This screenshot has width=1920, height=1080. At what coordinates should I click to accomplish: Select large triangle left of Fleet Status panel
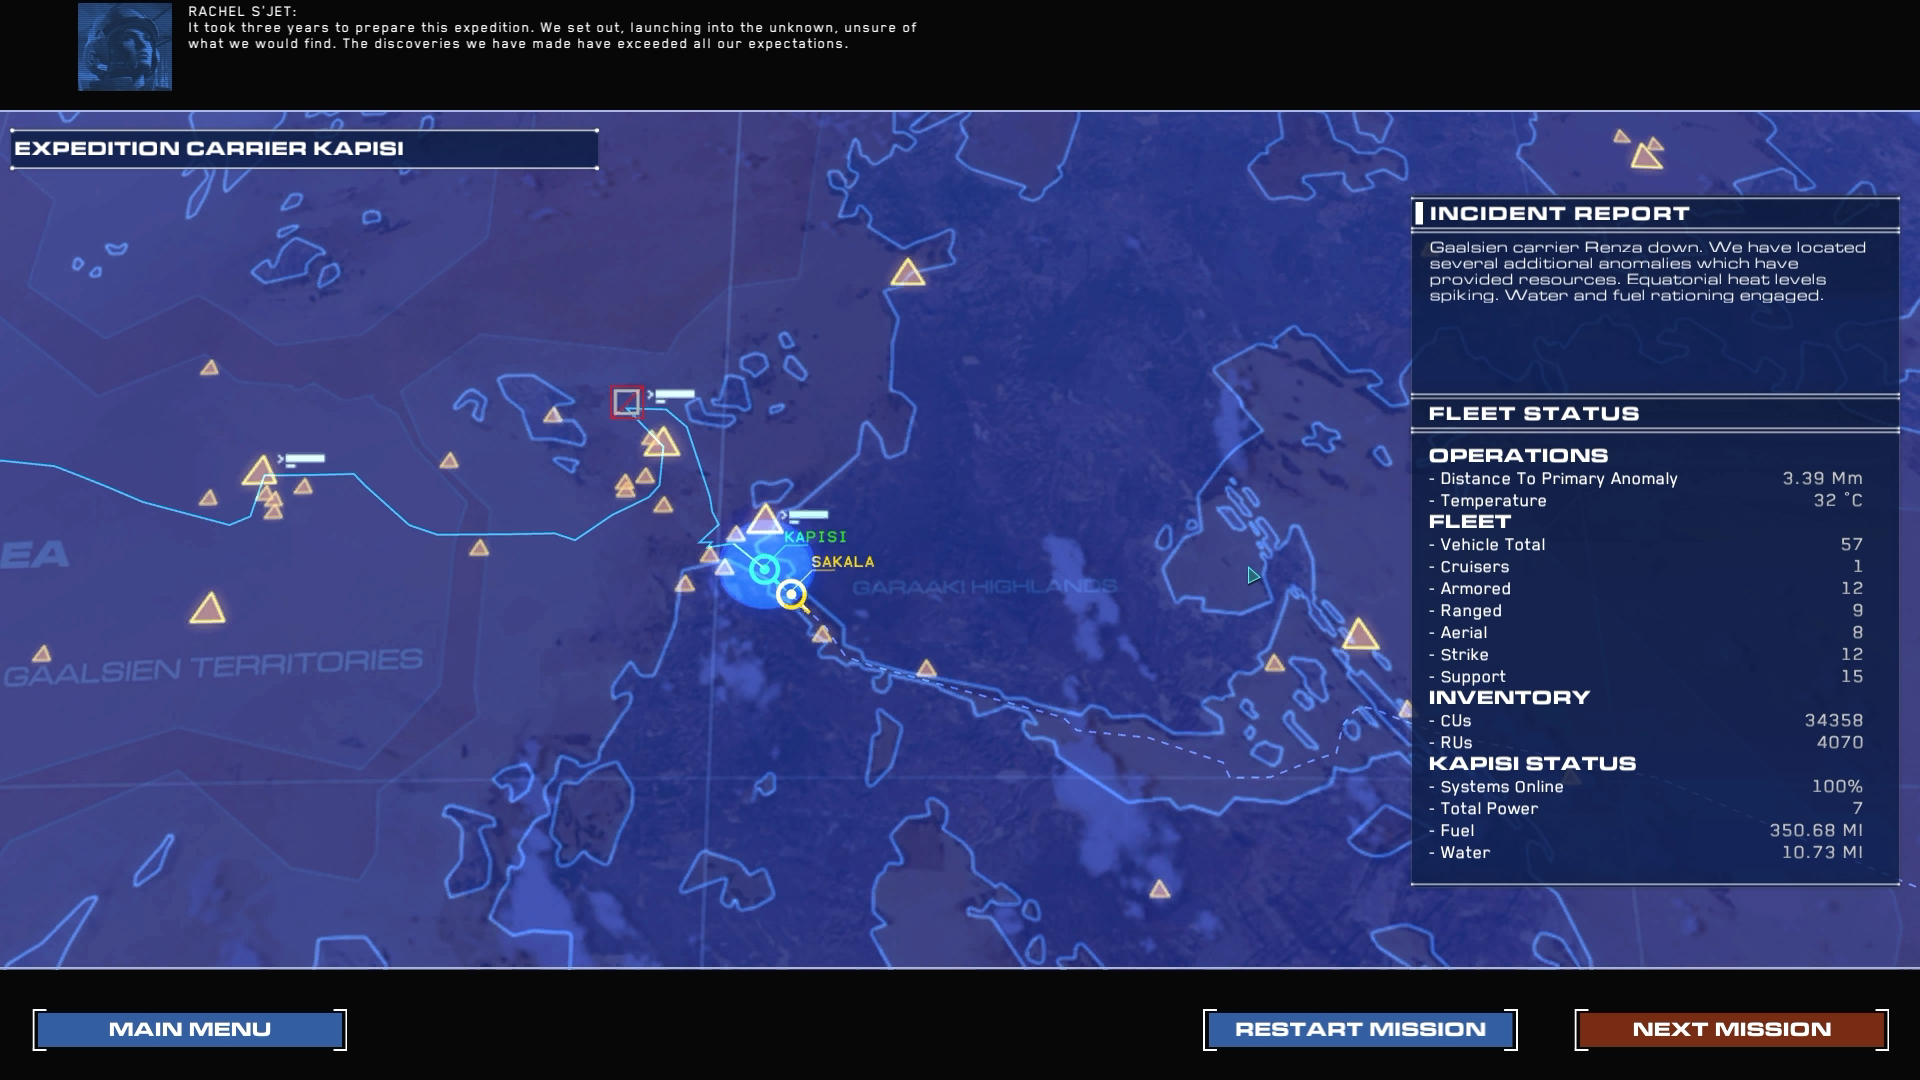click(x=1359, y=634)
